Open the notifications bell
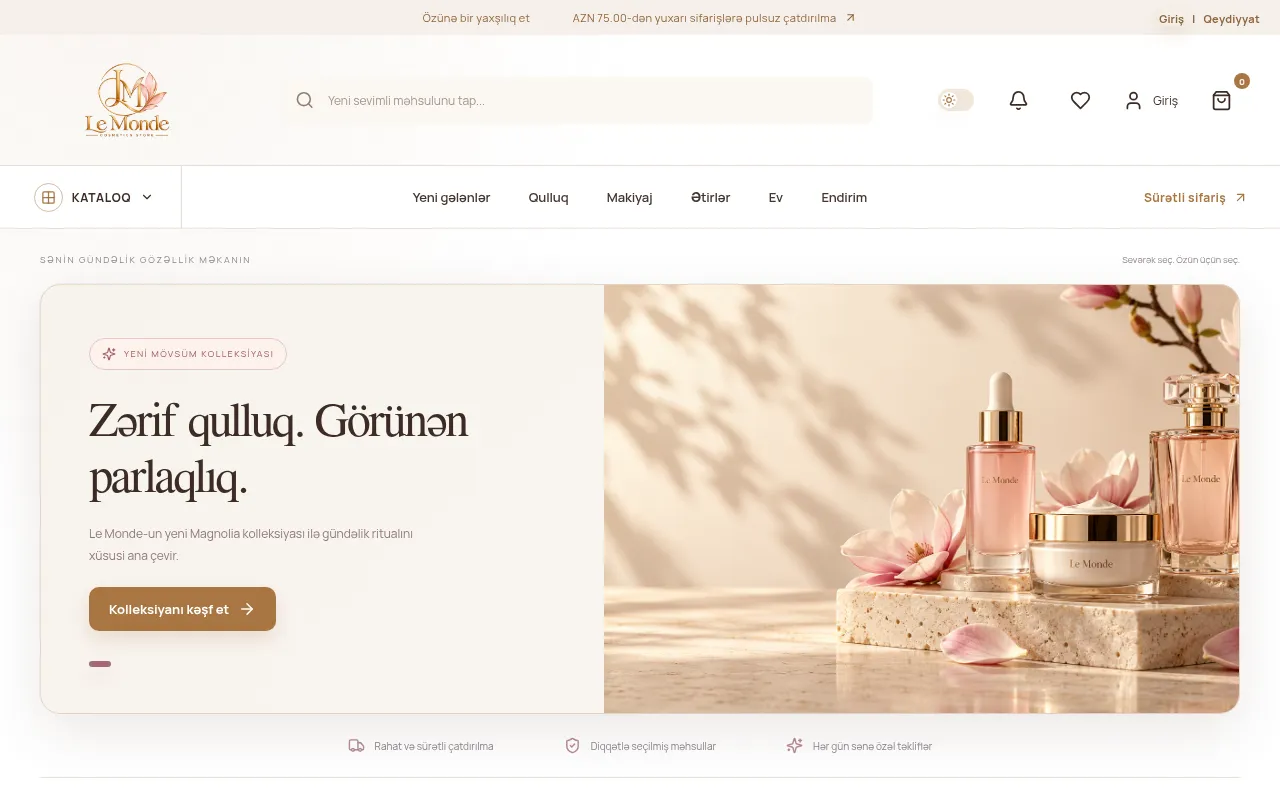Image resolution: width=1280 pixels, height=800 pixels. [x=1018, y=100]
